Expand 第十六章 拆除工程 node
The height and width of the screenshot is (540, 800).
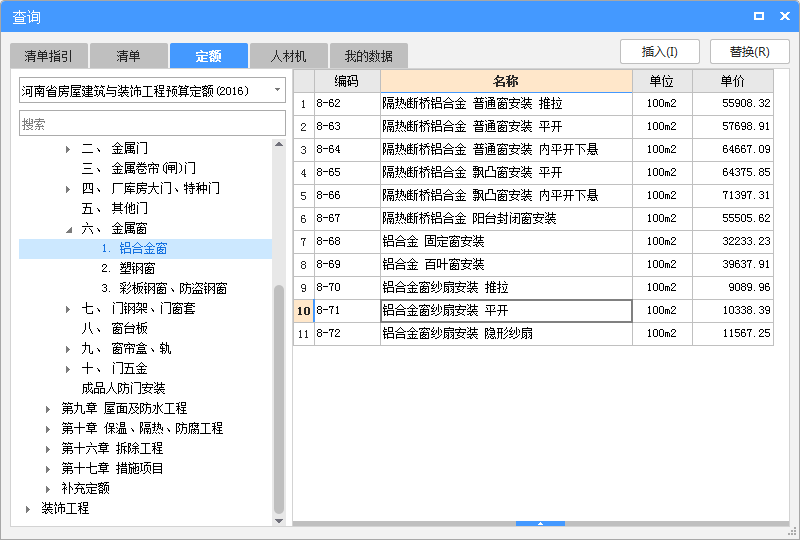48,449
